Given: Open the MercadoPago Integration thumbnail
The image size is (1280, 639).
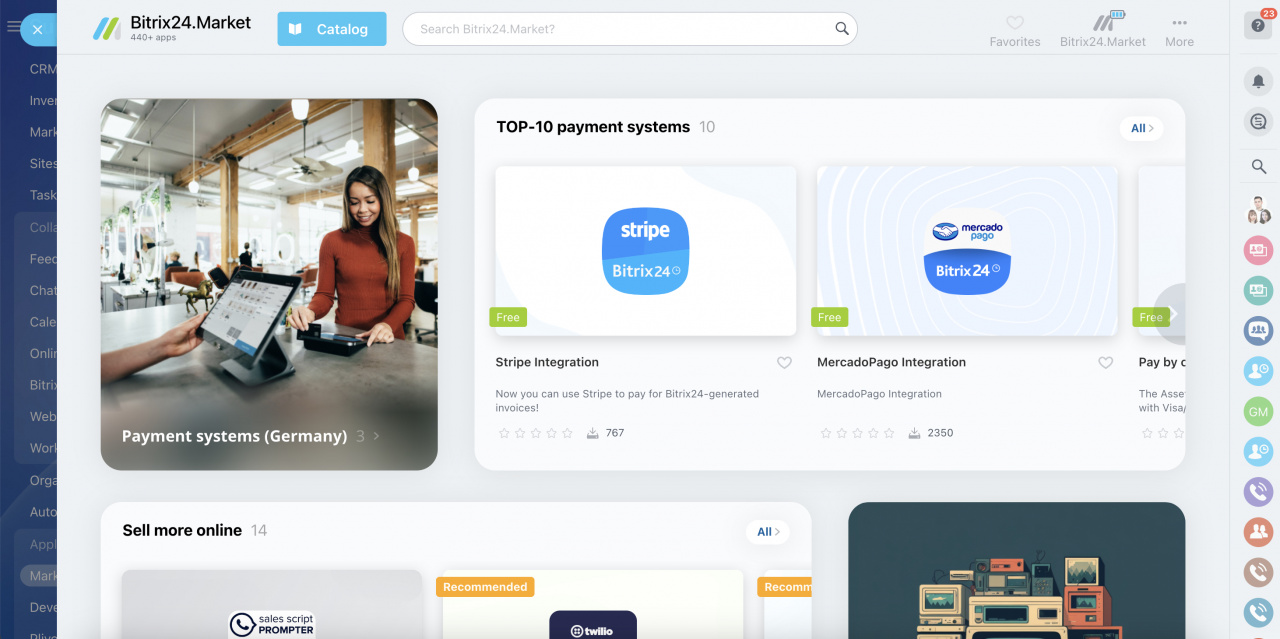Looking at the screenshot, I should 967,250.
